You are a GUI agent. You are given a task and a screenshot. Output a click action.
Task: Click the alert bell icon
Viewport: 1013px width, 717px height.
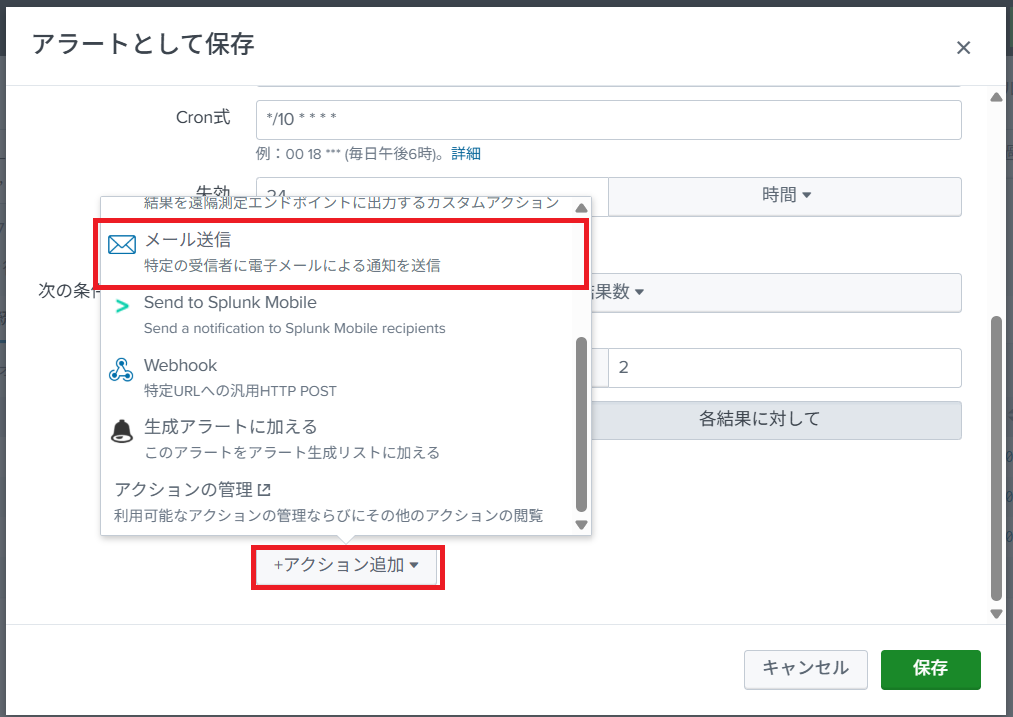(121, 432)
